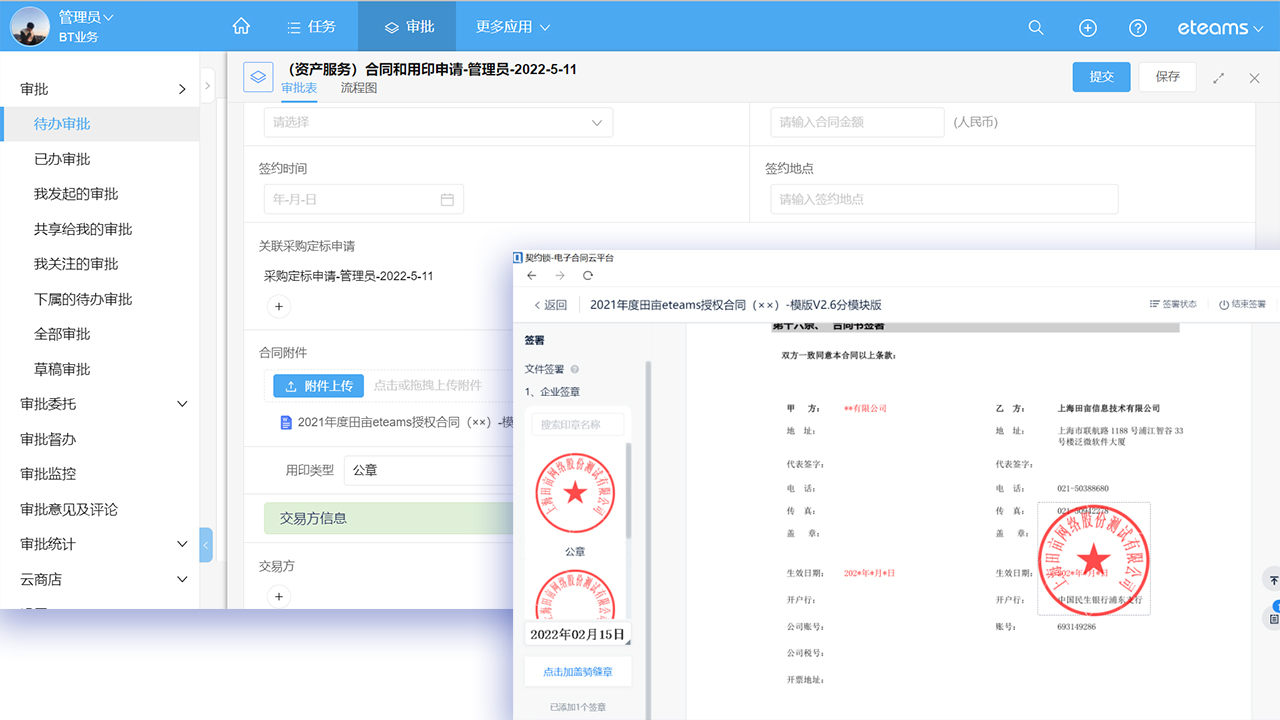Click the scroll-to-top icon on document edge
Image resolution: width=1280 pixels, height=720 pixels.
coord(1273,579)
